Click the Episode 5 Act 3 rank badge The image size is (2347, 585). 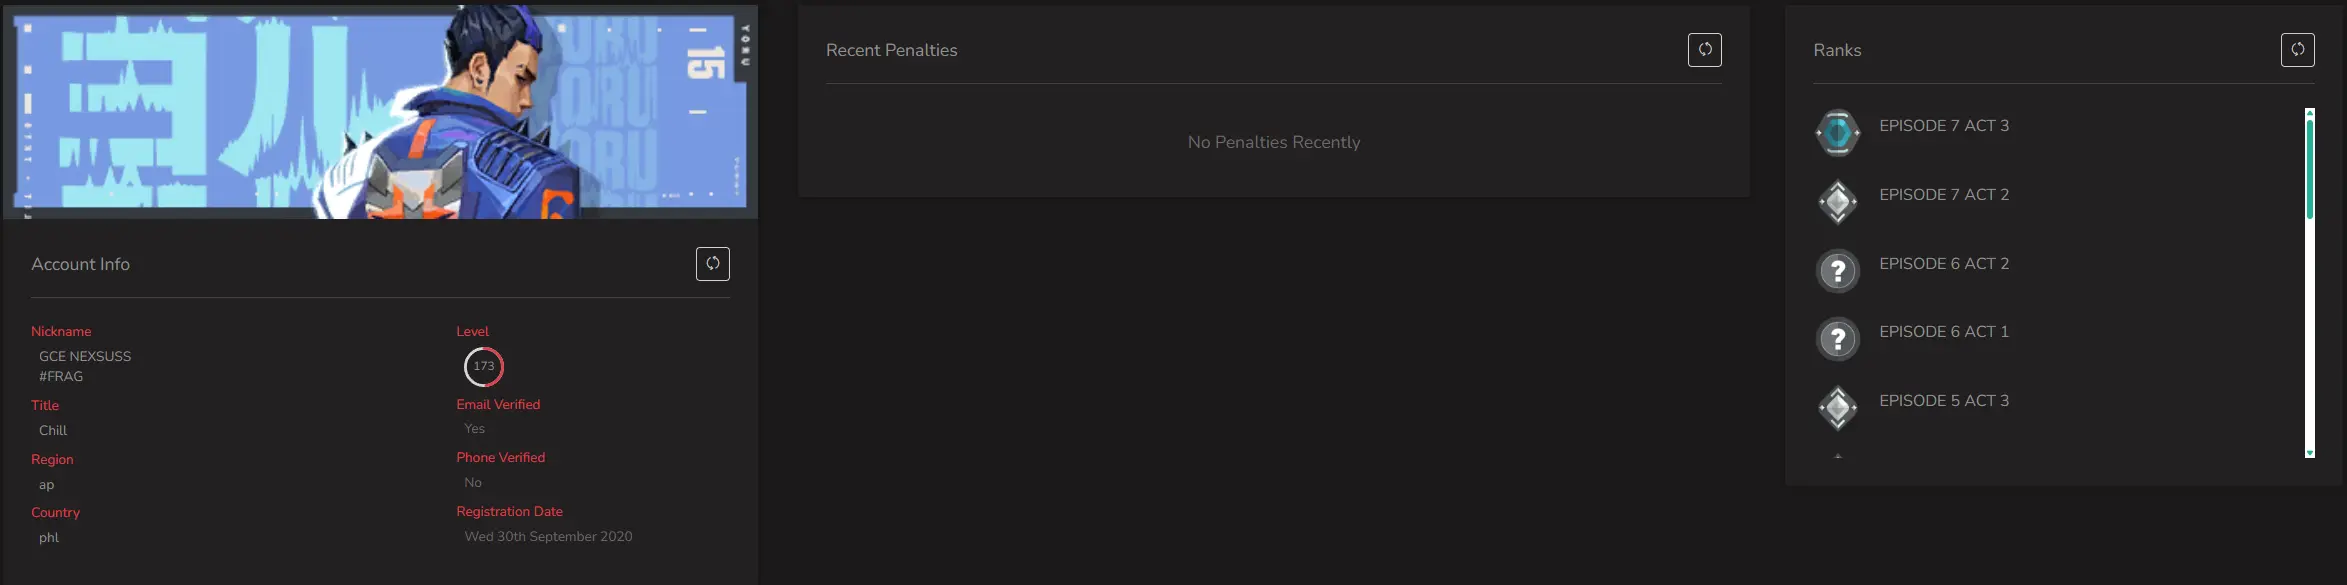pyautogui.click(x=1837, y=408)
